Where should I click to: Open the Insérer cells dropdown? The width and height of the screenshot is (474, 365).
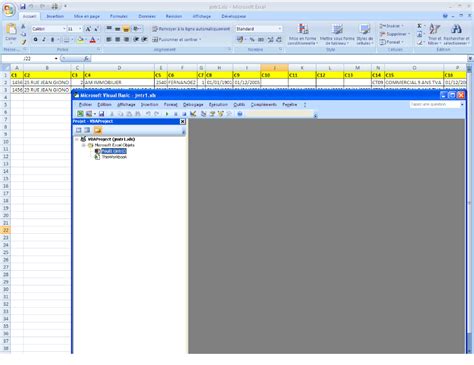coord(391,26)
